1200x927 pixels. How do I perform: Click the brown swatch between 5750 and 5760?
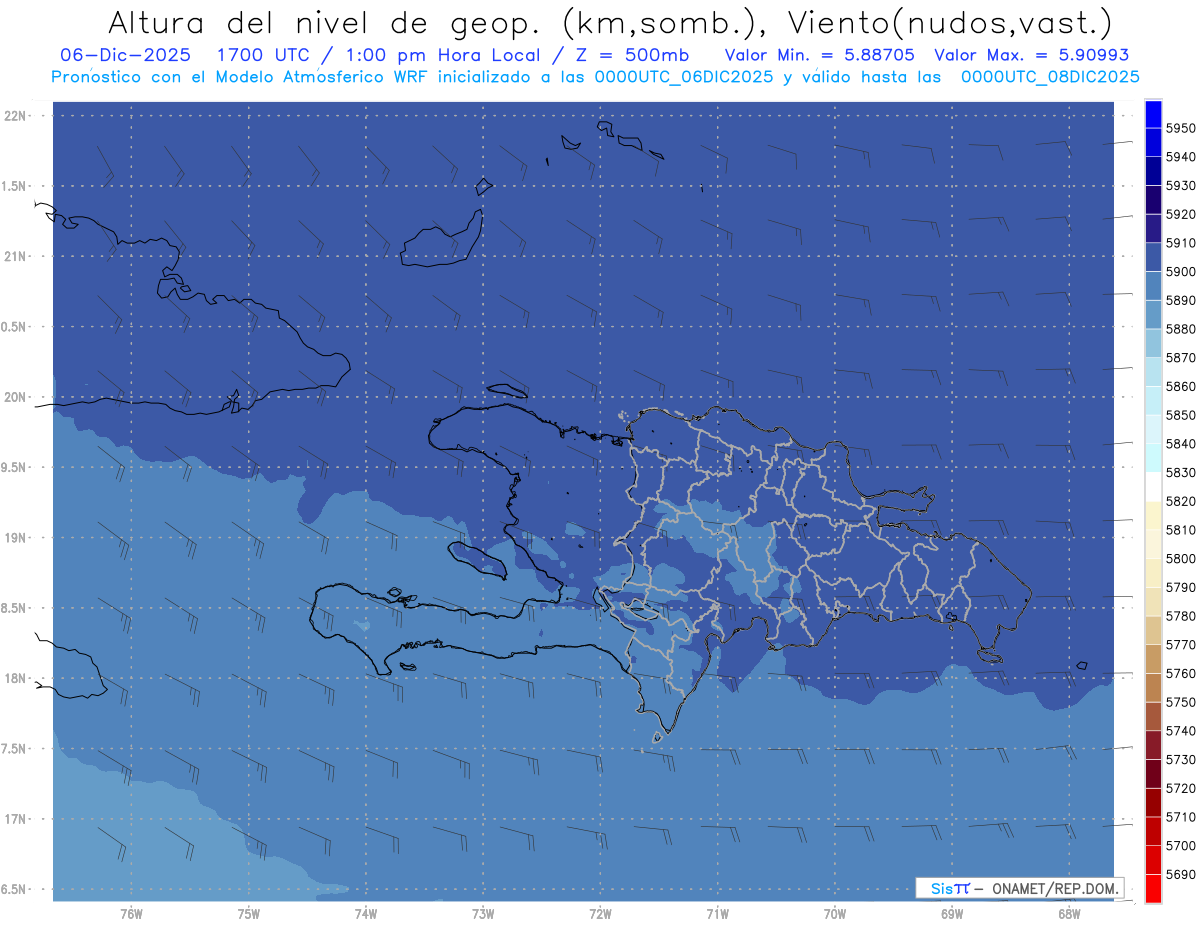click(x=1153, y=687)
